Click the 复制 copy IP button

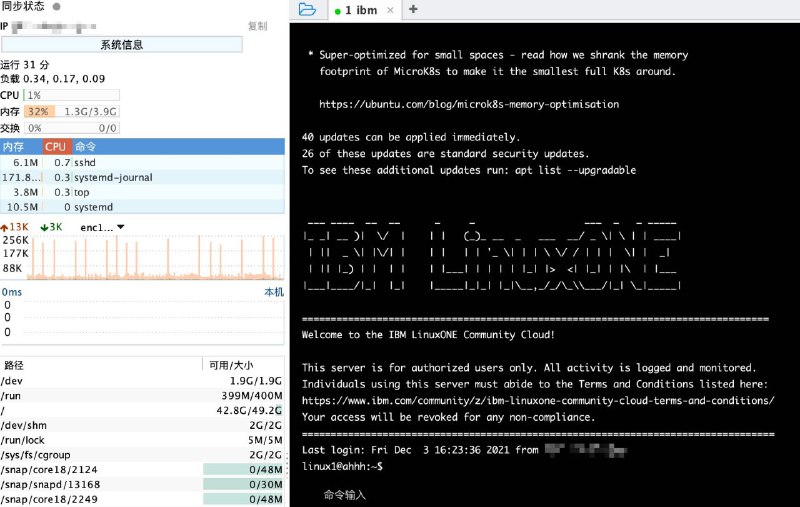click(258, 26)
